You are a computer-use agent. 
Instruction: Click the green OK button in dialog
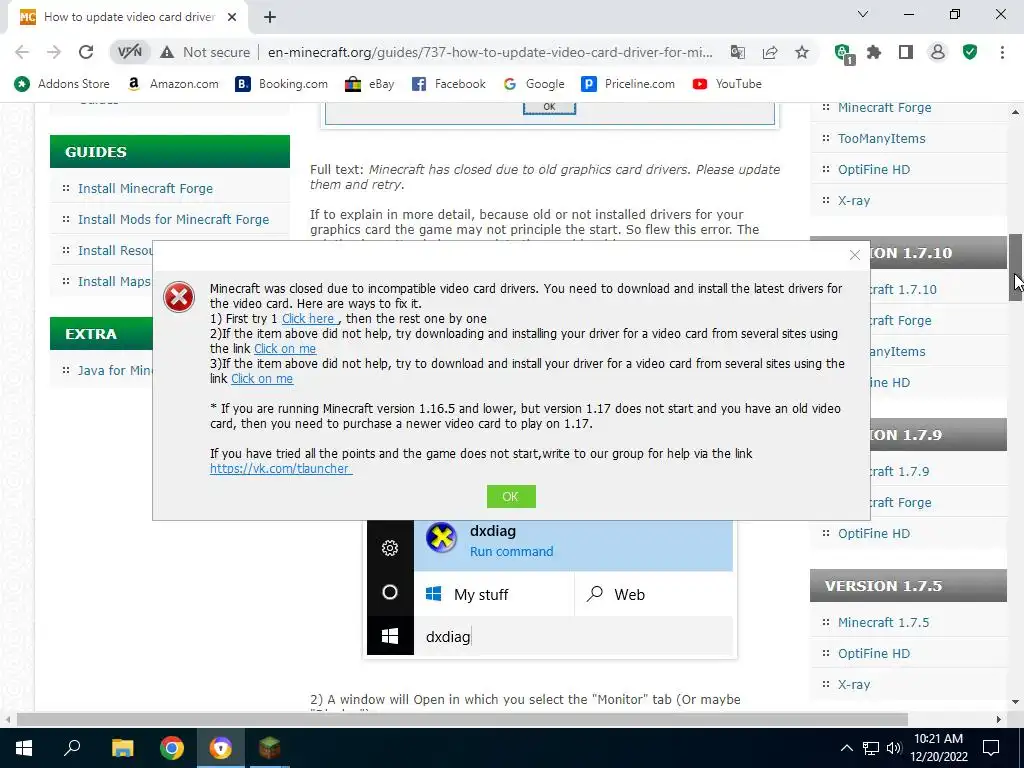click(511, 496)
